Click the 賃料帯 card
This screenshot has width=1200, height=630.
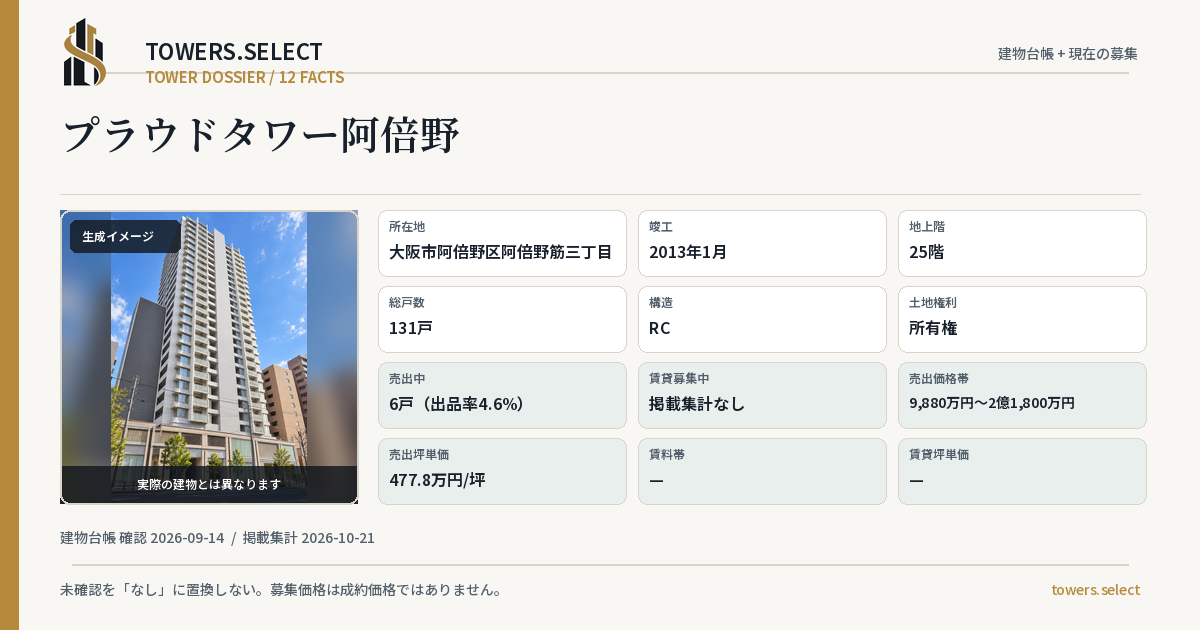(762, 471)
